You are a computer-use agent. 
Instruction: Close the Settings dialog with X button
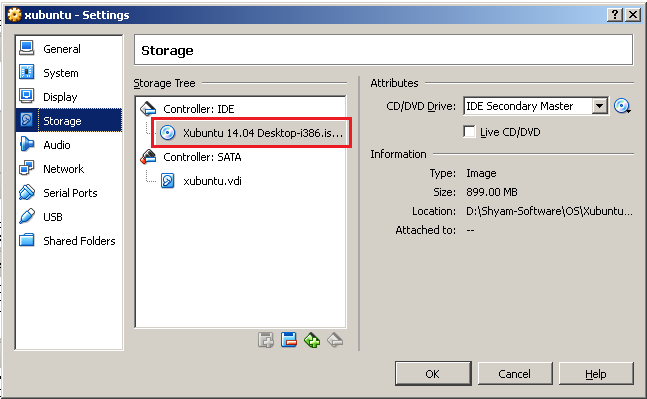pos(633,15)
